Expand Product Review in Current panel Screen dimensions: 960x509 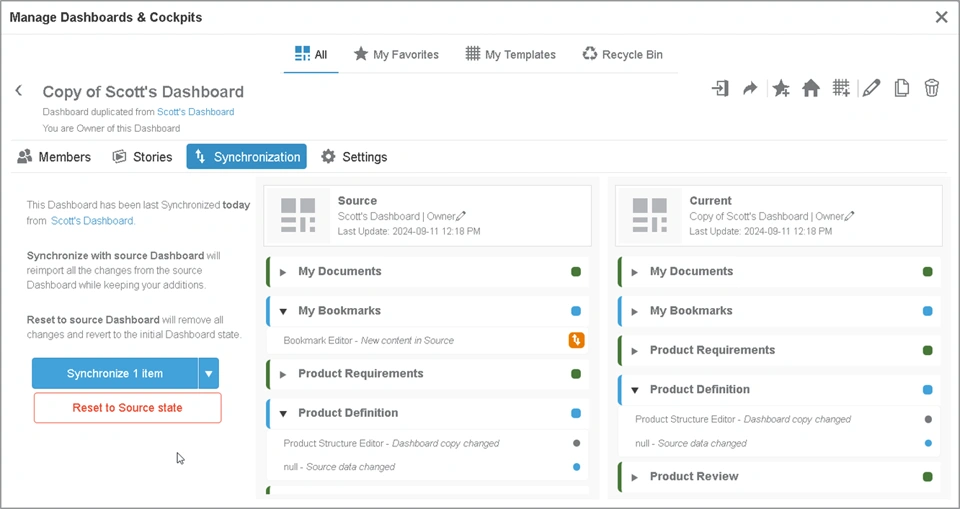635,477
